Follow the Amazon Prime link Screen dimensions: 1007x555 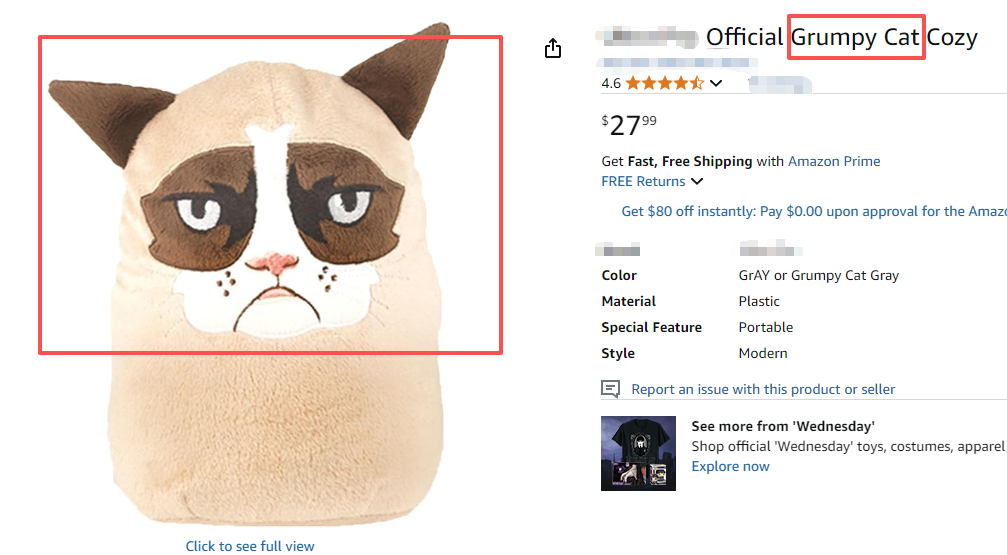coord(834,161)
